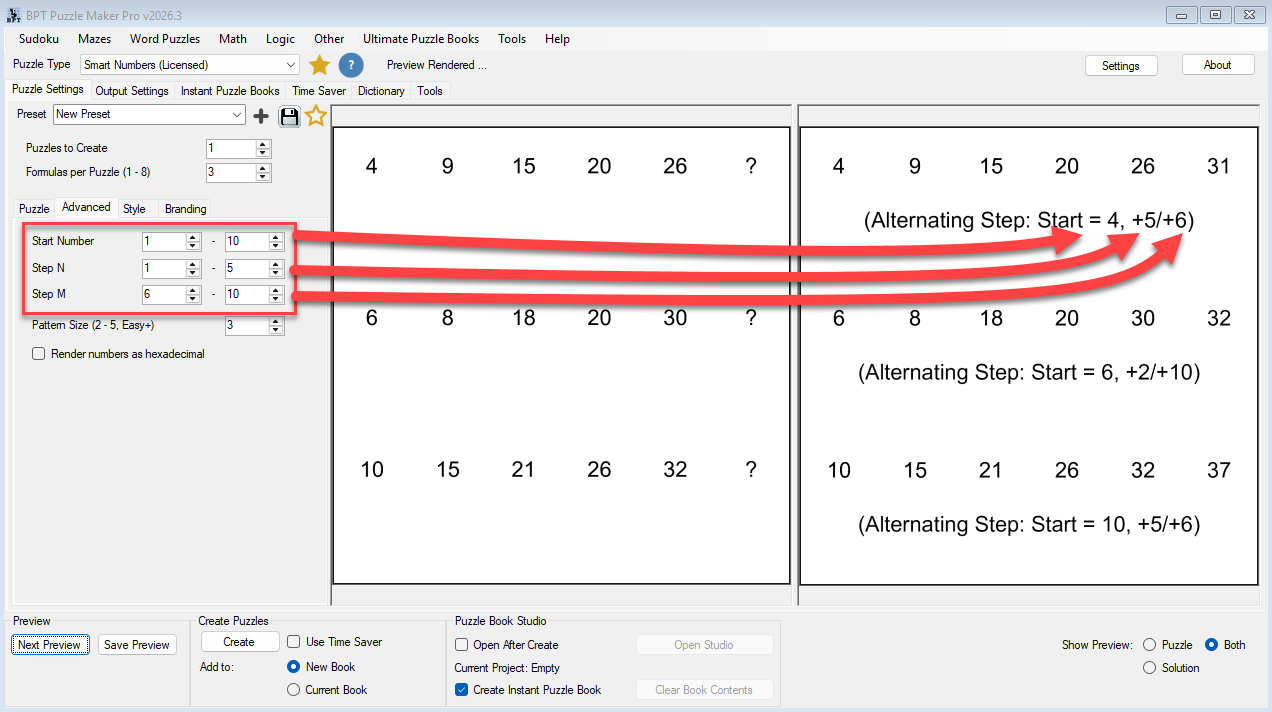
Task: Switch to the Time Saver tab
Action: click(x=319, y=91)
